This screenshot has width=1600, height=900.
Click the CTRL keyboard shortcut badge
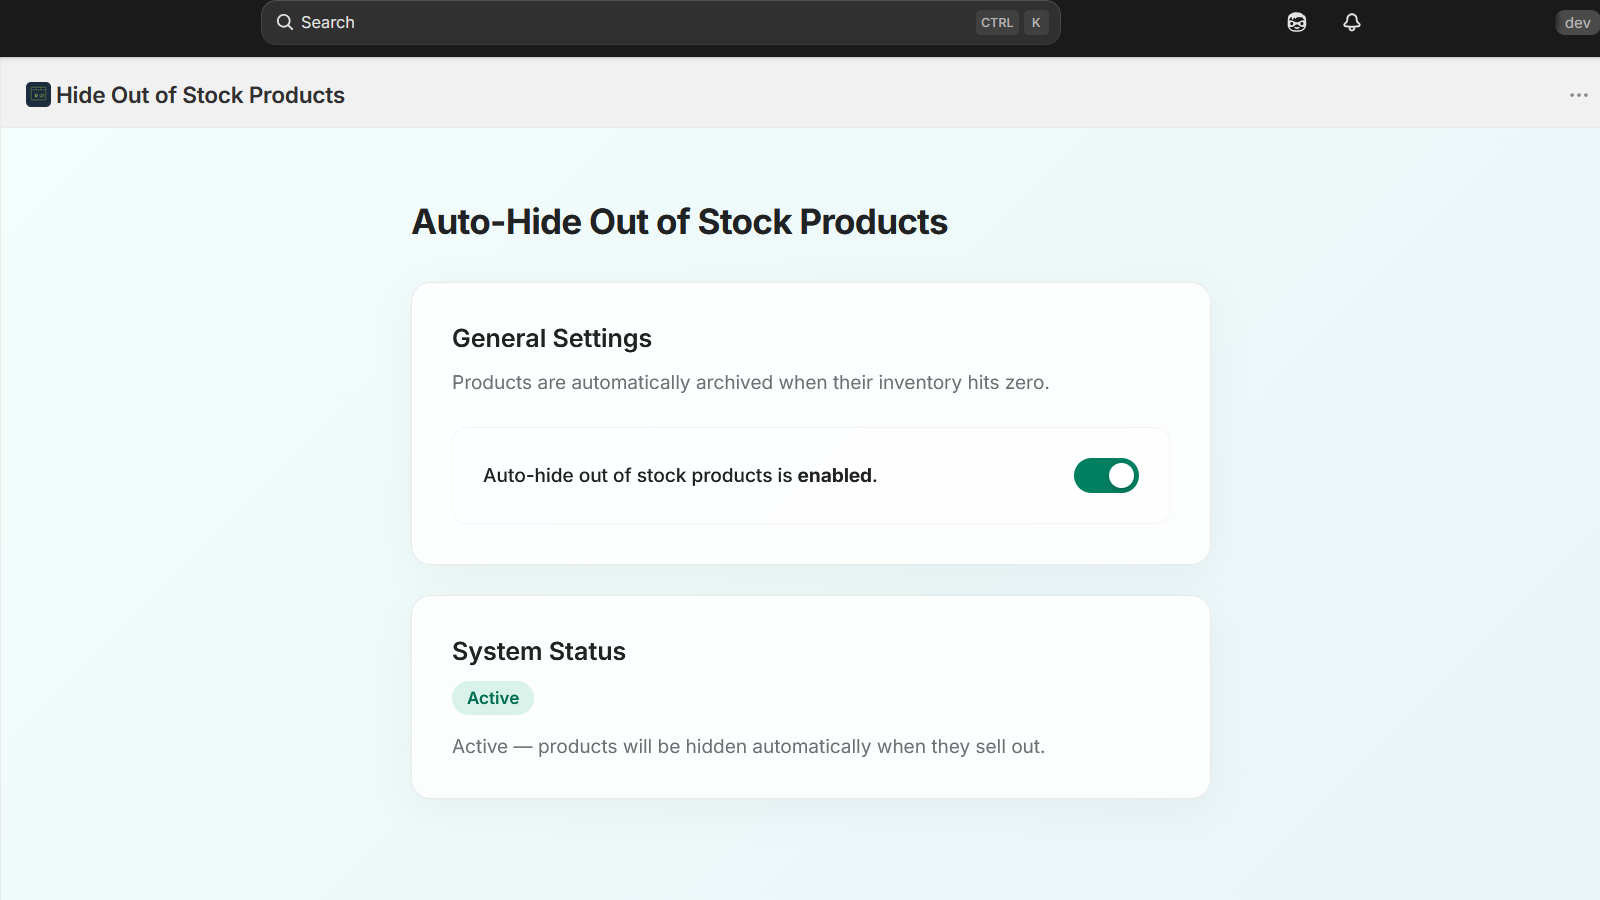pos(997,22)
